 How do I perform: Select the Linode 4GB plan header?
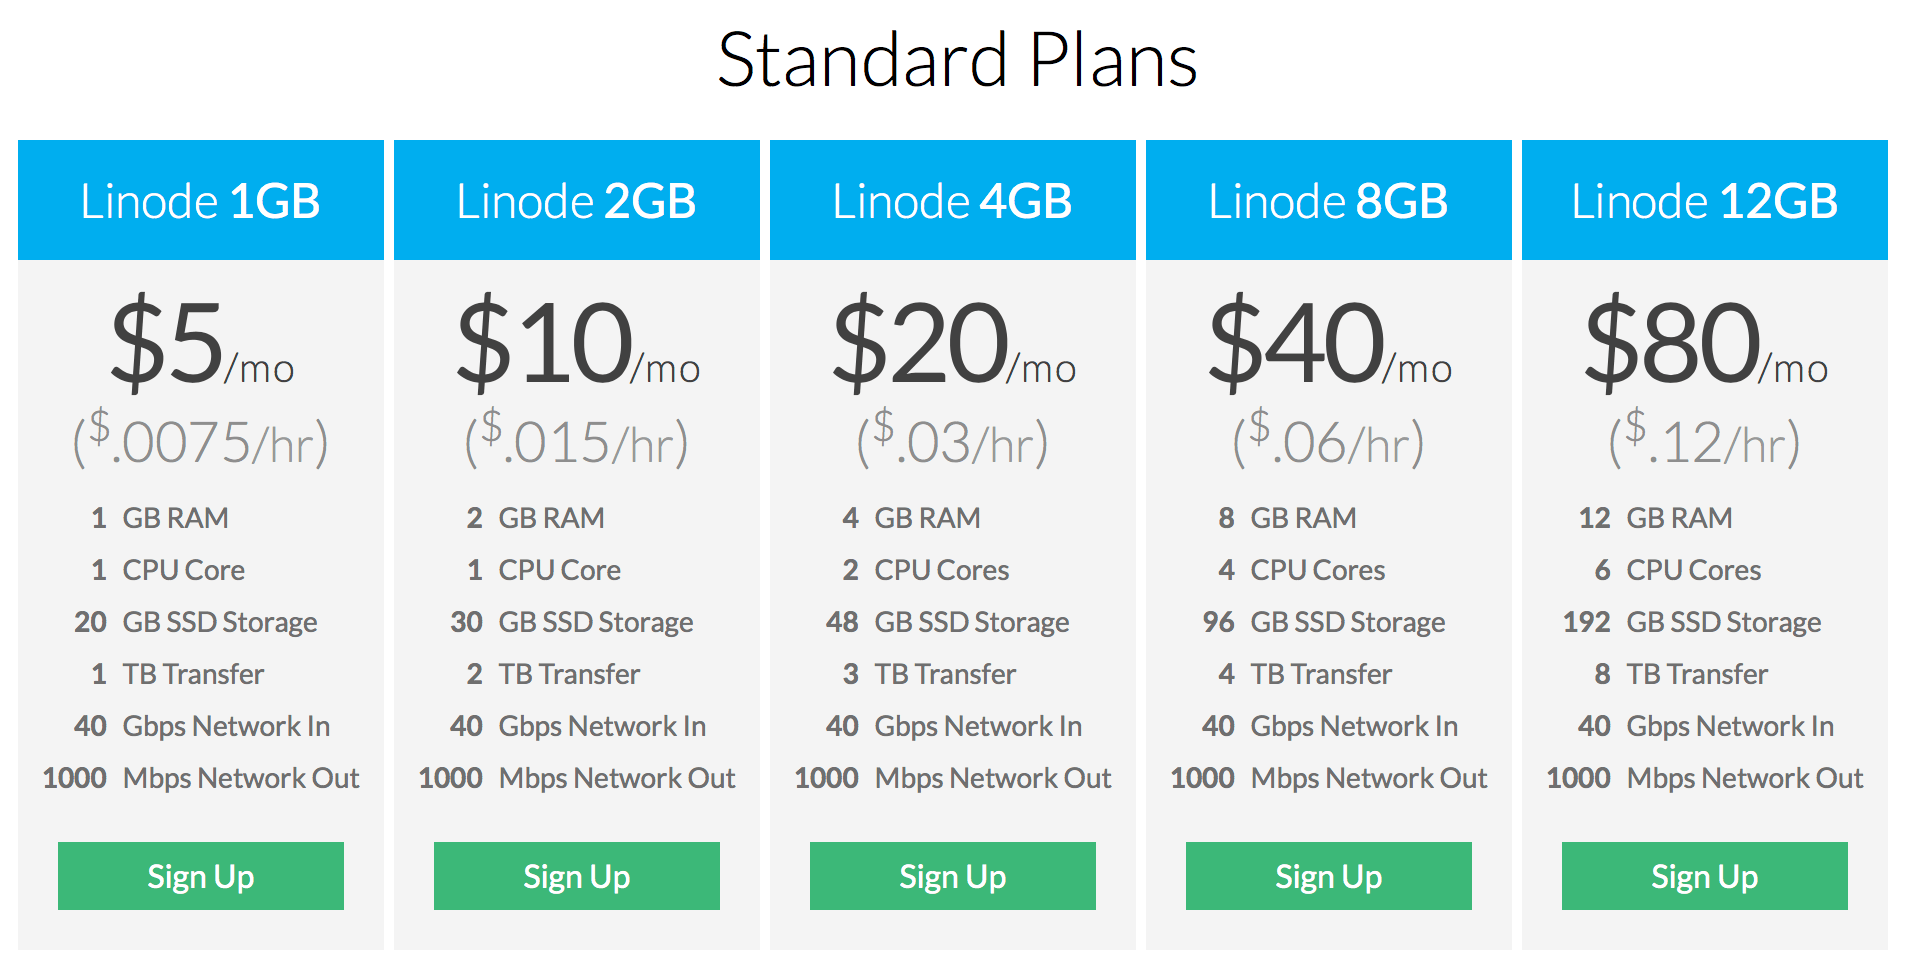tap(953, 200)
